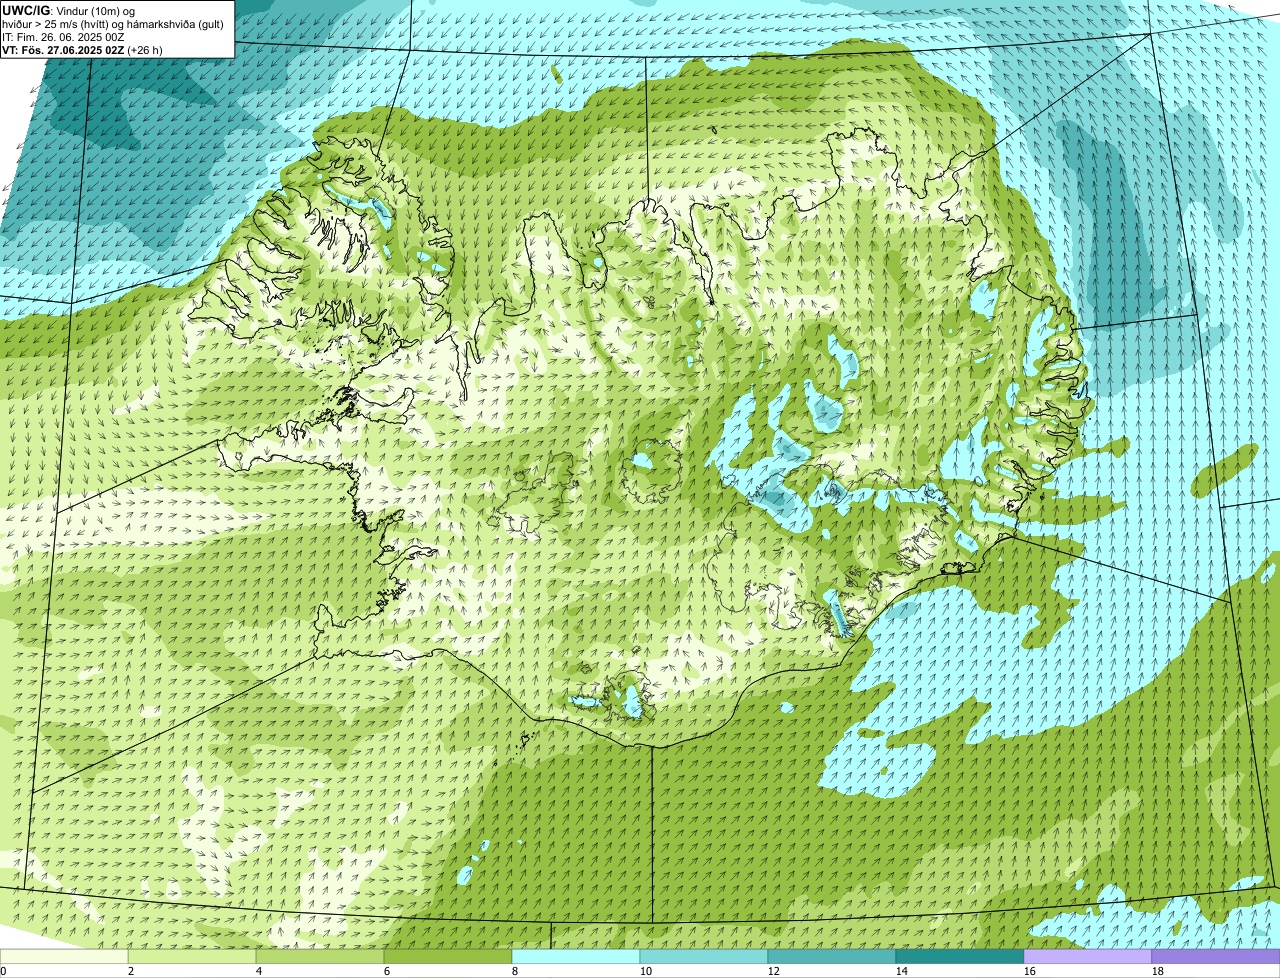
Task: Click the "UWC/IG: Vindur (10m) og" title line
Action: pyautogui.click(x=69, y=10)
